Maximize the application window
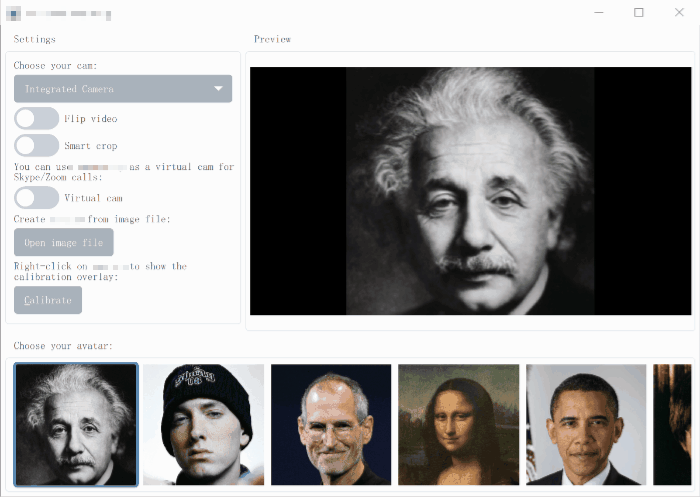This screenshot has width=700, height=497. point(639,13)
